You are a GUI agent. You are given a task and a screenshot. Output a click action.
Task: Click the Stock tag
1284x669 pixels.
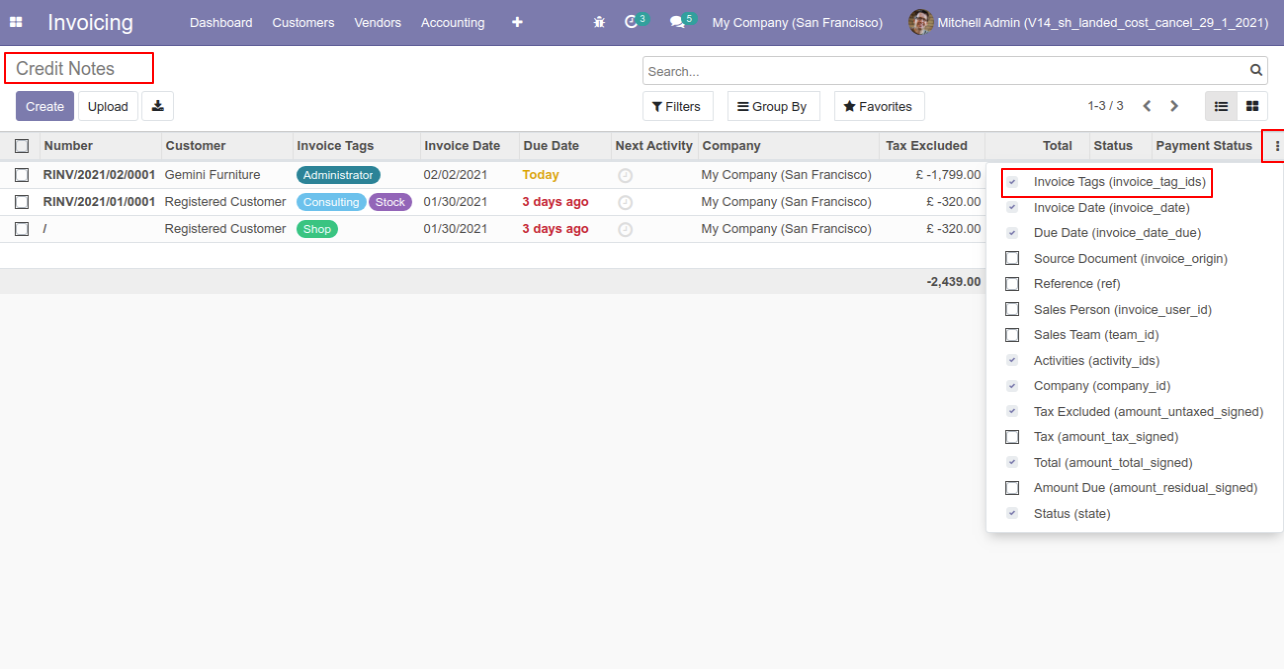(390, 202)
